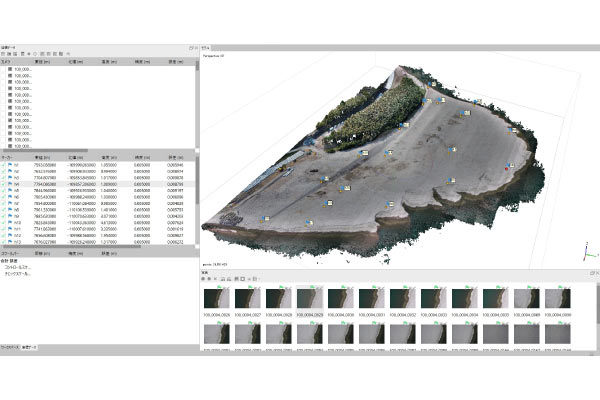This screenshot has width=600, height=400.
Task: Open the dropdown at the end of Photos toolbar
Action: tap(258, 277)
